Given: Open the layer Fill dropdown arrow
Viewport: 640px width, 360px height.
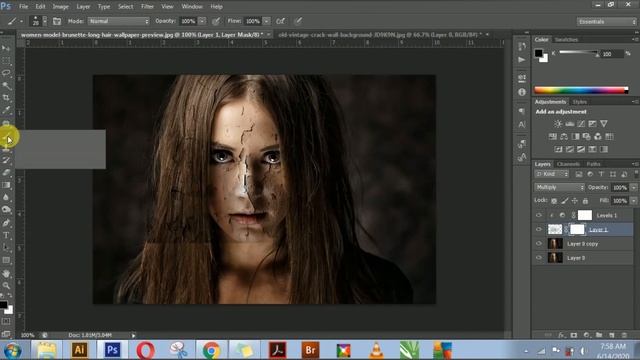Looking at the screenshot, I should (x=633, y=201).
